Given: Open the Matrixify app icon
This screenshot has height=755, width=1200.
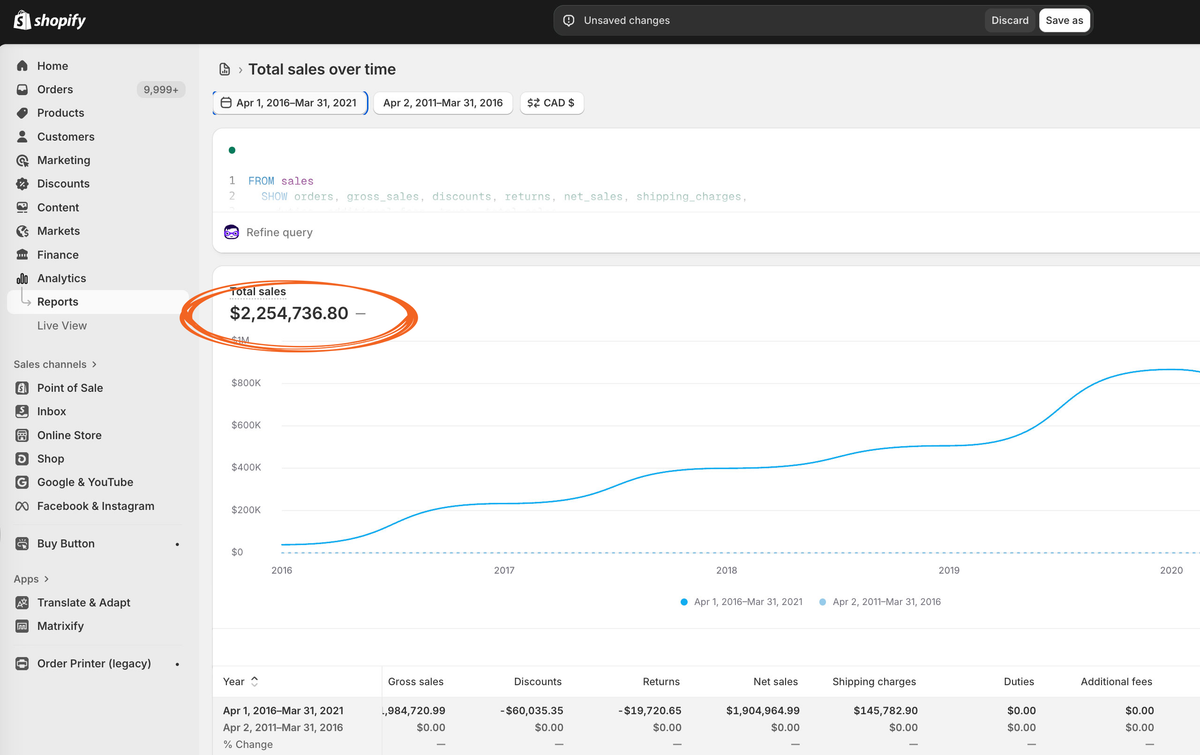Looking at the screenshot, I should point(22,626).
